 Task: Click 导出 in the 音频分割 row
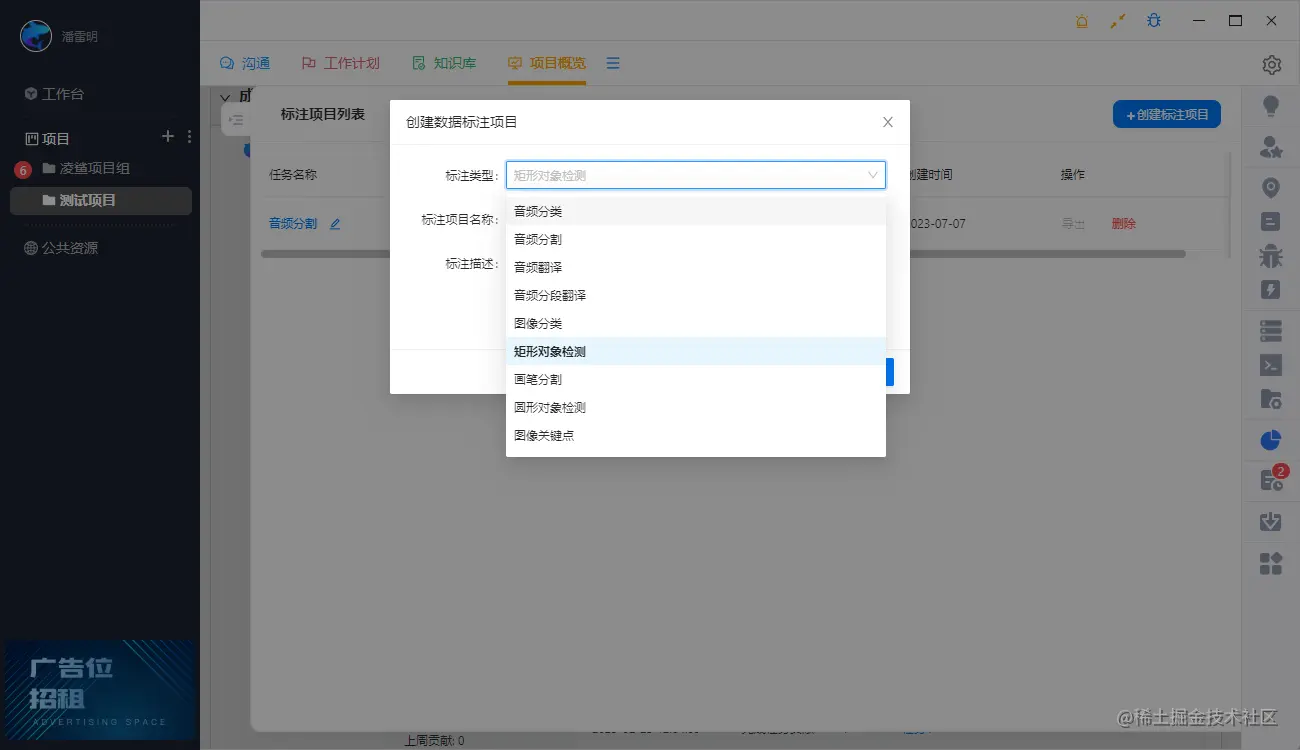(1073, 224)
